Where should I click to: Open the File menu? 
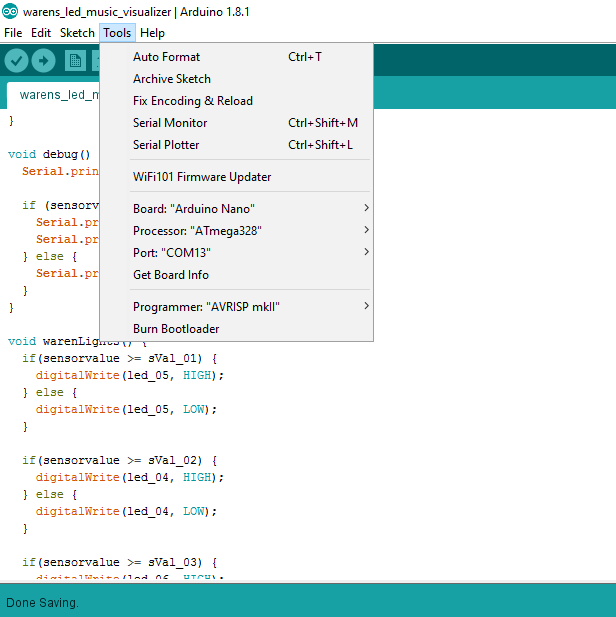click(x=13, y=33)
